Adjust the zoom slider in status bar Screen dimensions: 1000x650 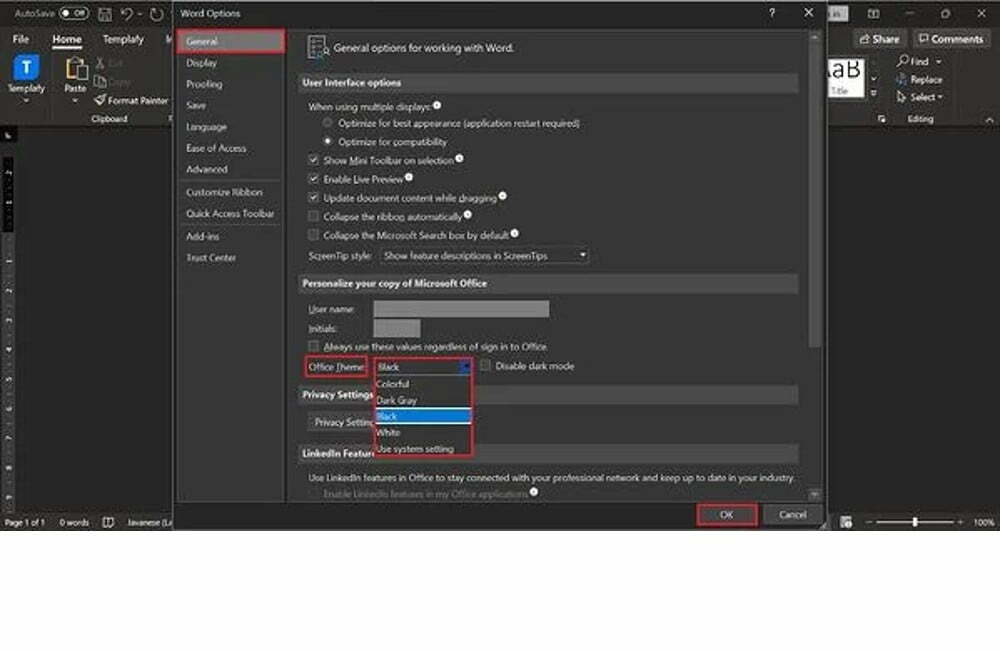click(x=915, y=523)
